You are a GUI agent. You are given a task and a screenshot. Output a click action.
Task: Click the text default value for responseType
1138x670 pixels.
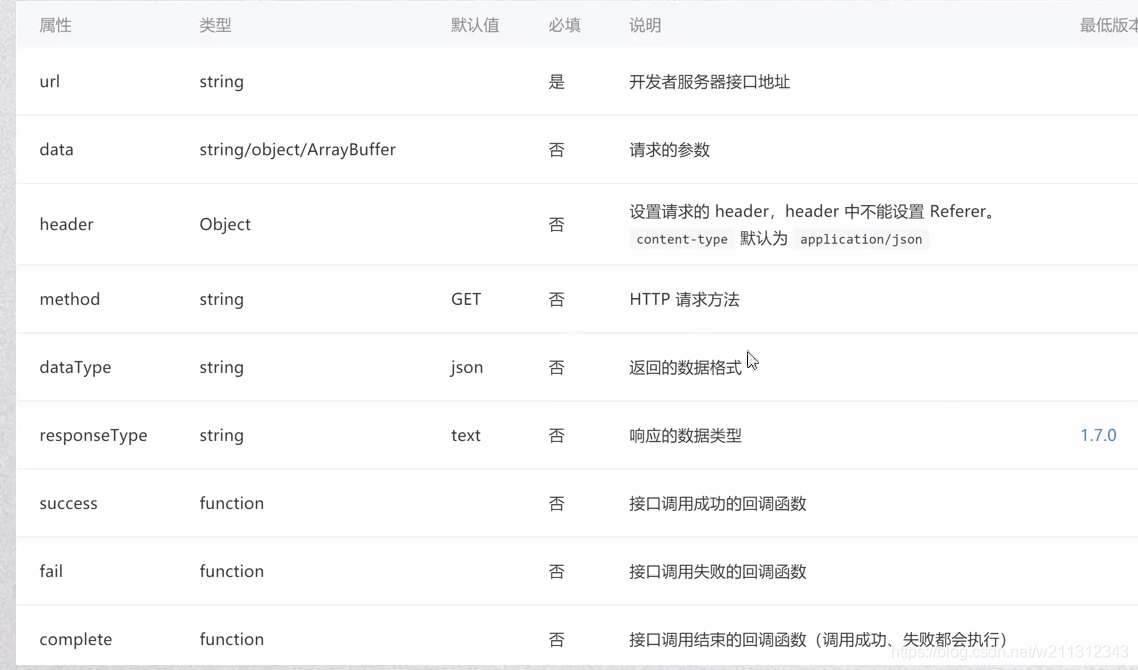[466, 435]
